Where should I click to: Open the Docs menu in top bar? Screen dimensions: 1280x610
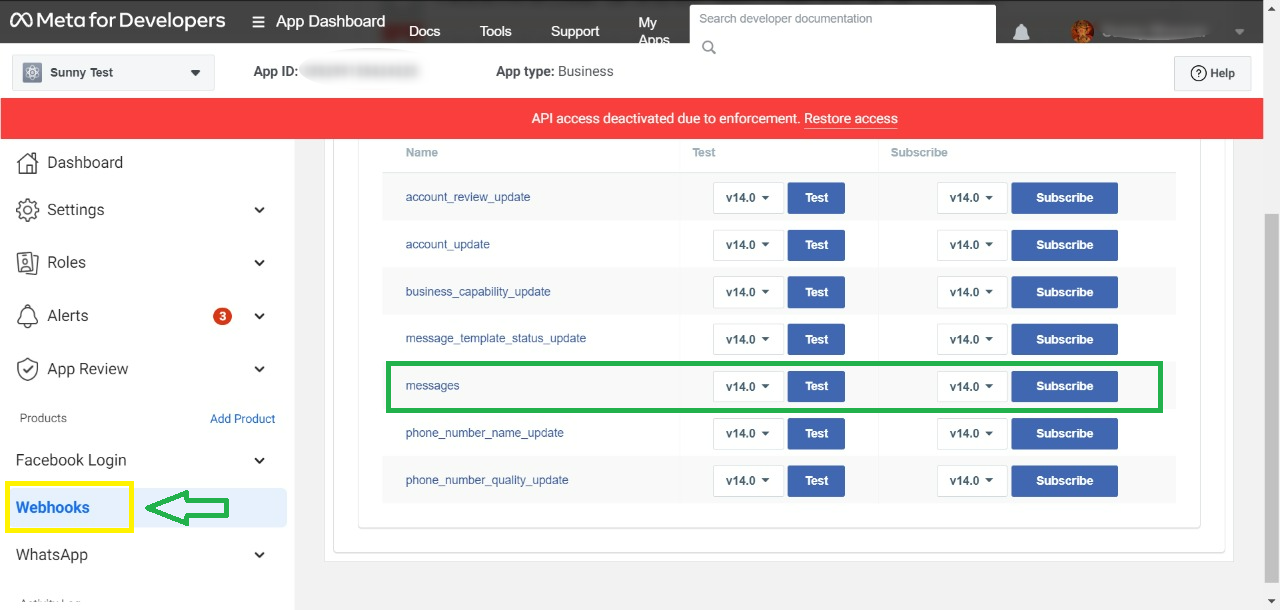point(424,31)
